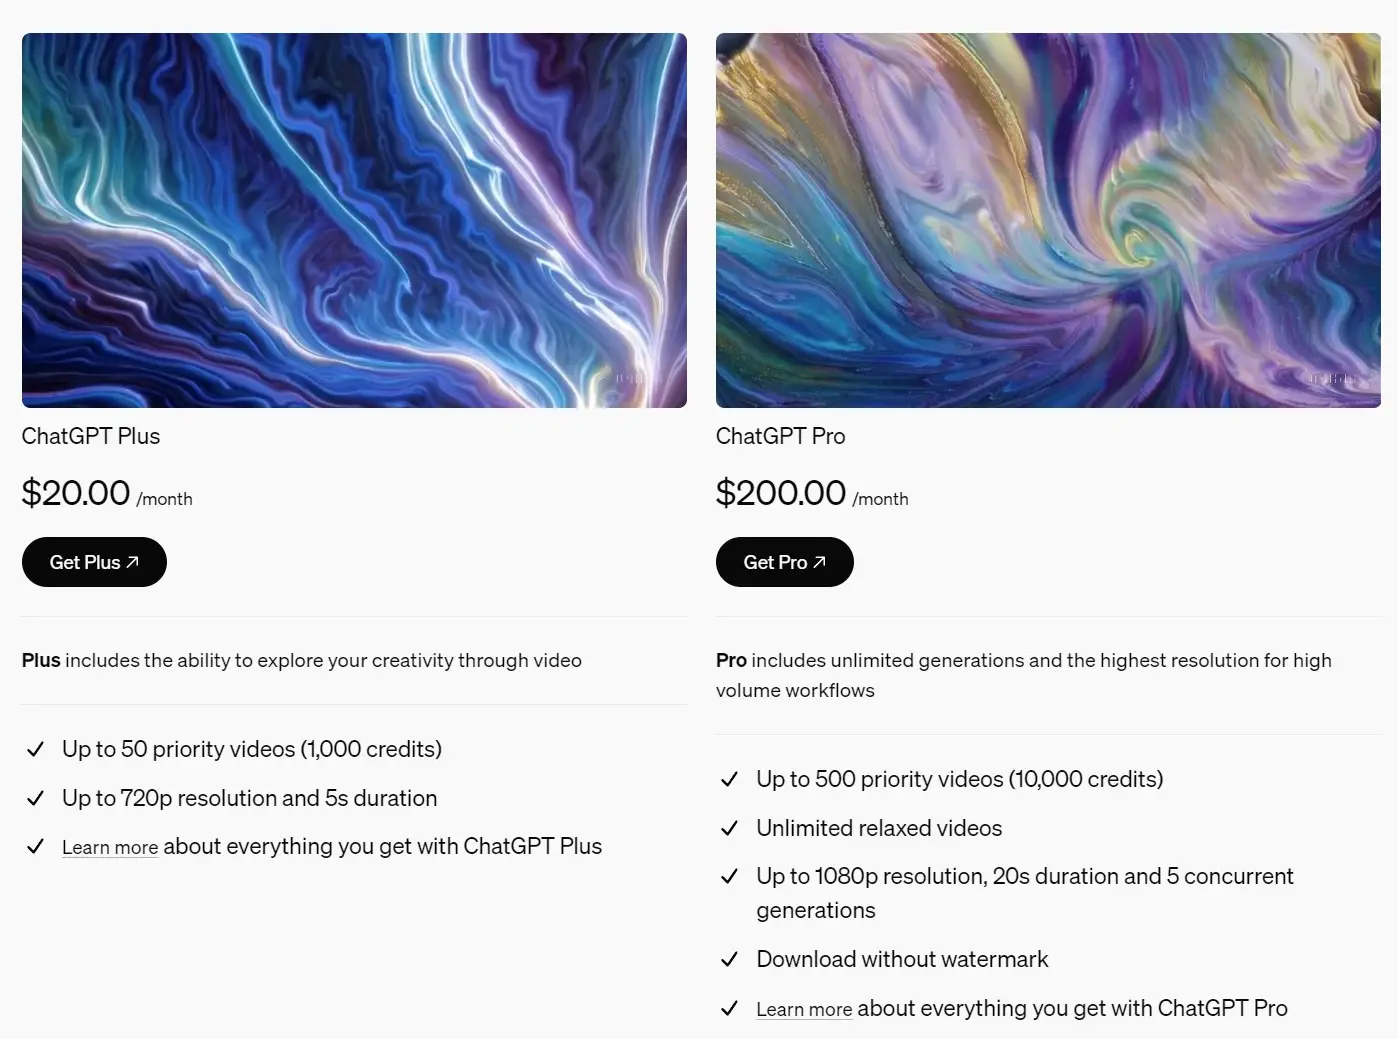Viewport: 1398px width, 1039px height.
Task: Select the blue swirl ChatGPT Plus thumbnail
Action: [x=354, y=220]
